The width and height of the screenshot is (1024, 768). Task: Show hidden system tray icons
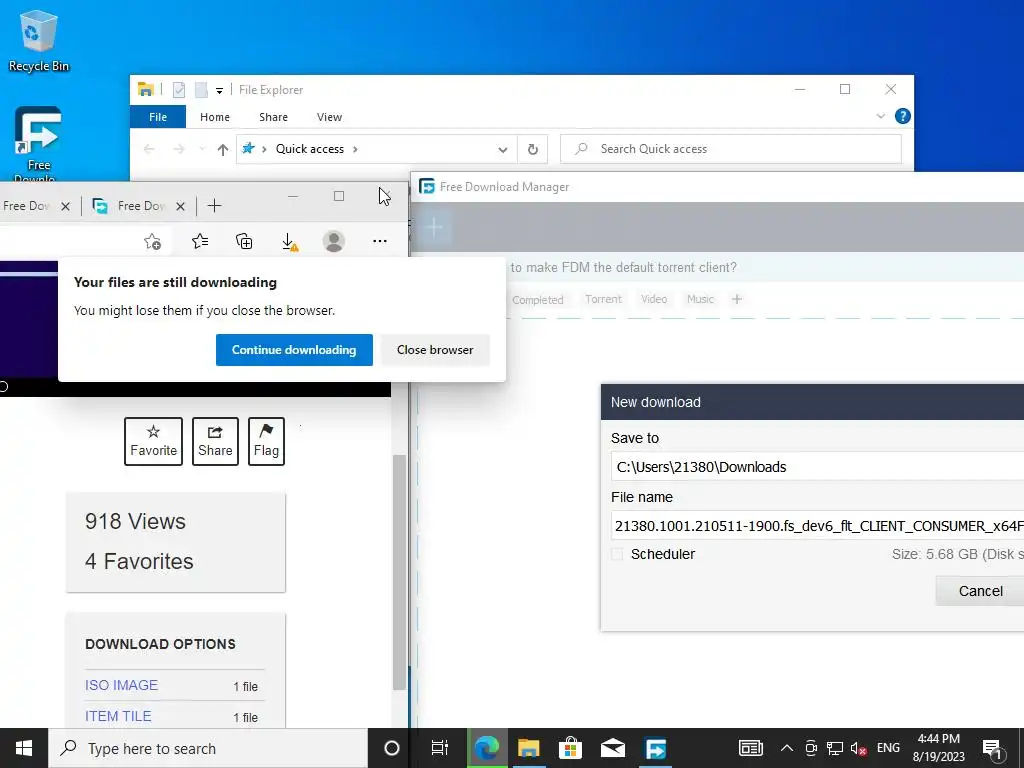coord(787,748)
